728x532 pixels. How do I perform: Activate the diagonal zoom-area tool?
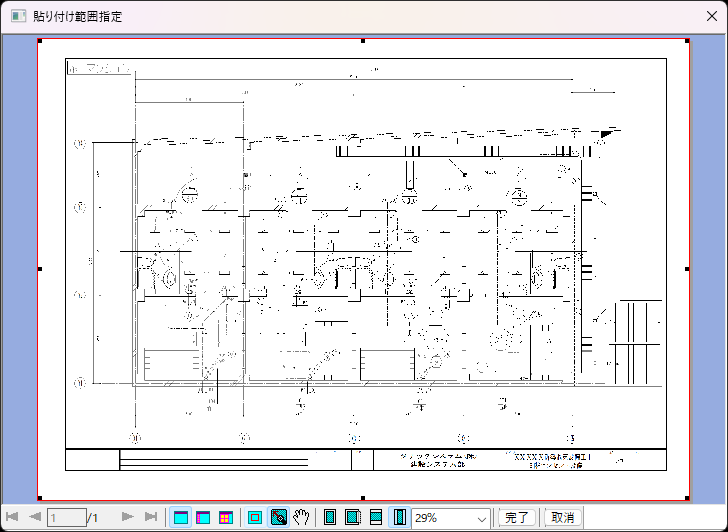pos(279,517)
